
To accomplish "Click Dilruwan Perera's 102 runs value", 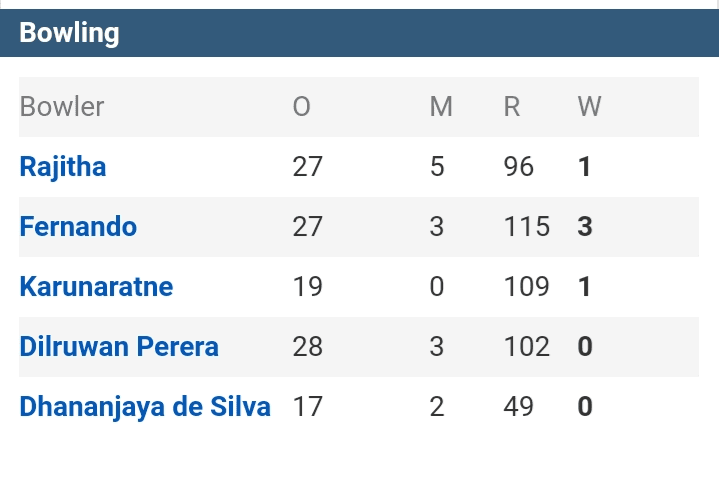I will point(527,347).
